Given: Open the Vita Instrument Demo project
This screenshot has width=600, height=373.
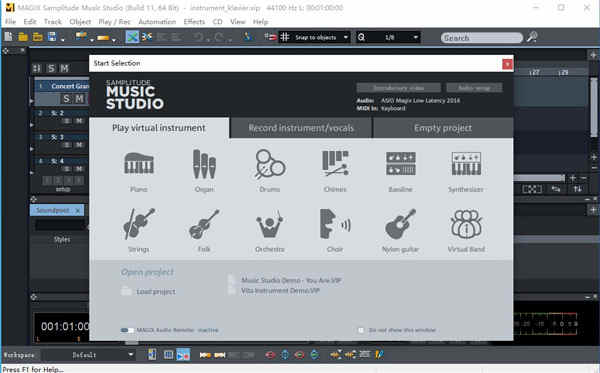Looking at the screenshot, I should coord(280,291).
